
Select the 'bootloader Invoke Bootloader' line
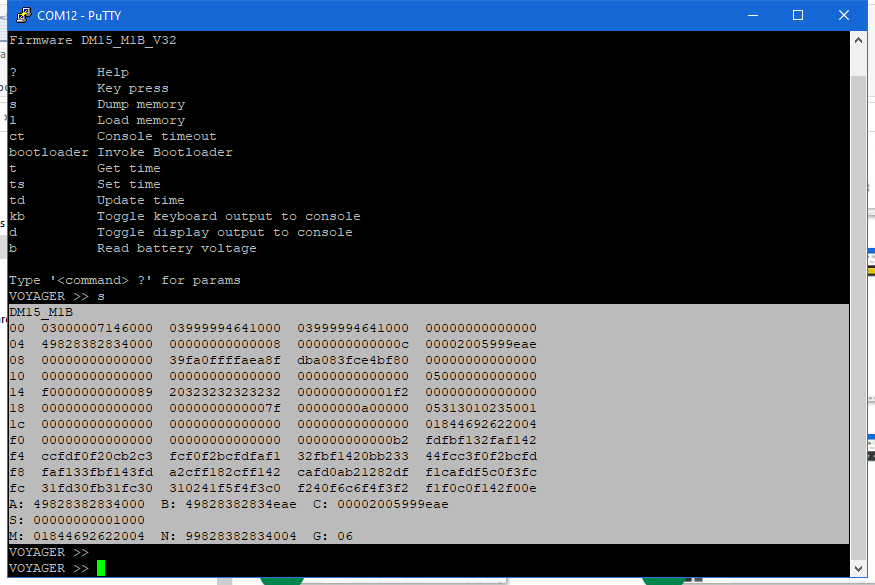(120, 151)
